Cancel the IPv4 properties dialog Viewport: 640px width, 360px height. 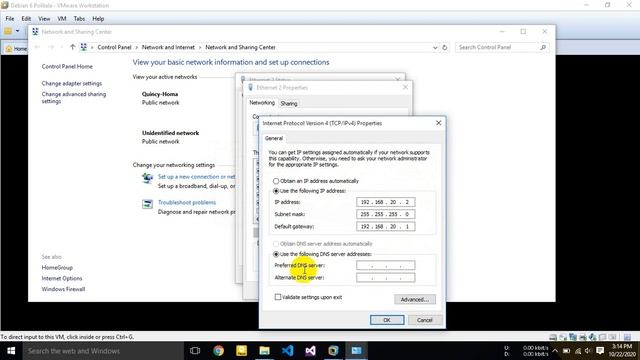(x=424, y=320)
